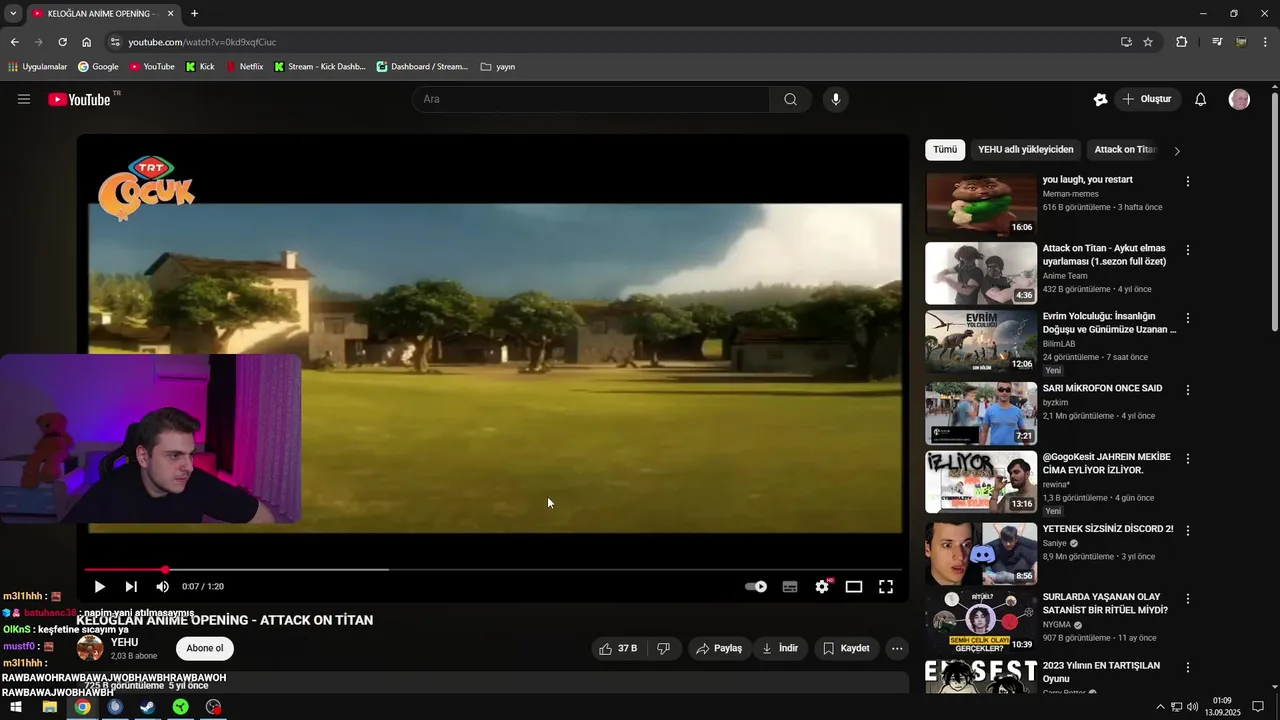The image size is (1280, 720).
Task: Open the player settings gear
Action: click(822, 587)
